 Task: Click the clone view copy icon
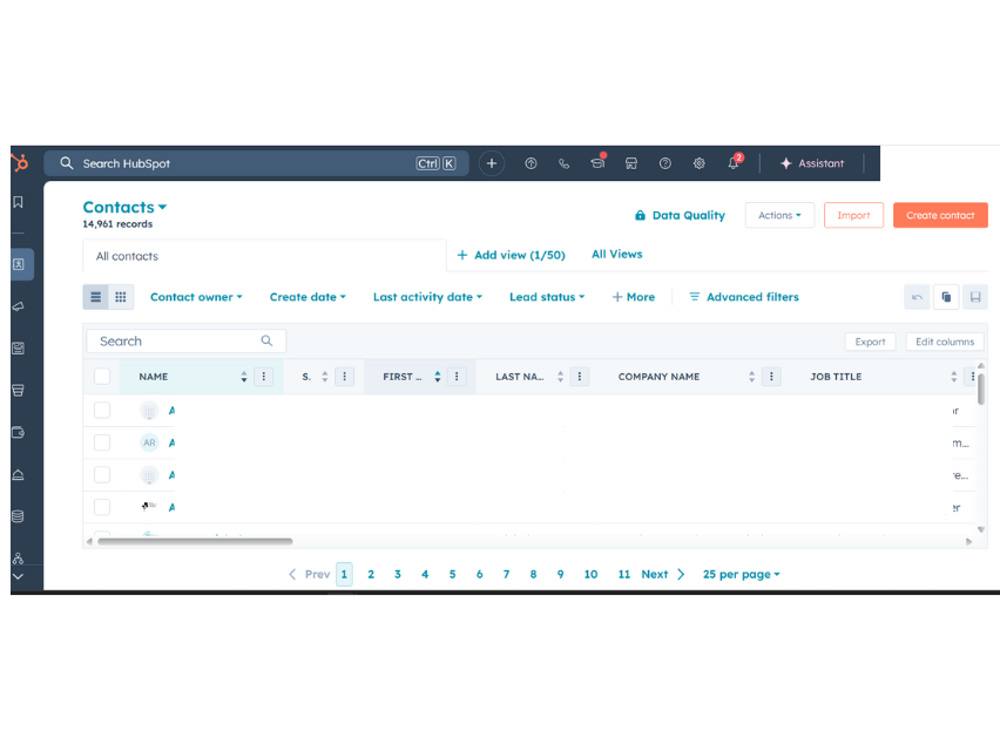click(x=946, y=297)
